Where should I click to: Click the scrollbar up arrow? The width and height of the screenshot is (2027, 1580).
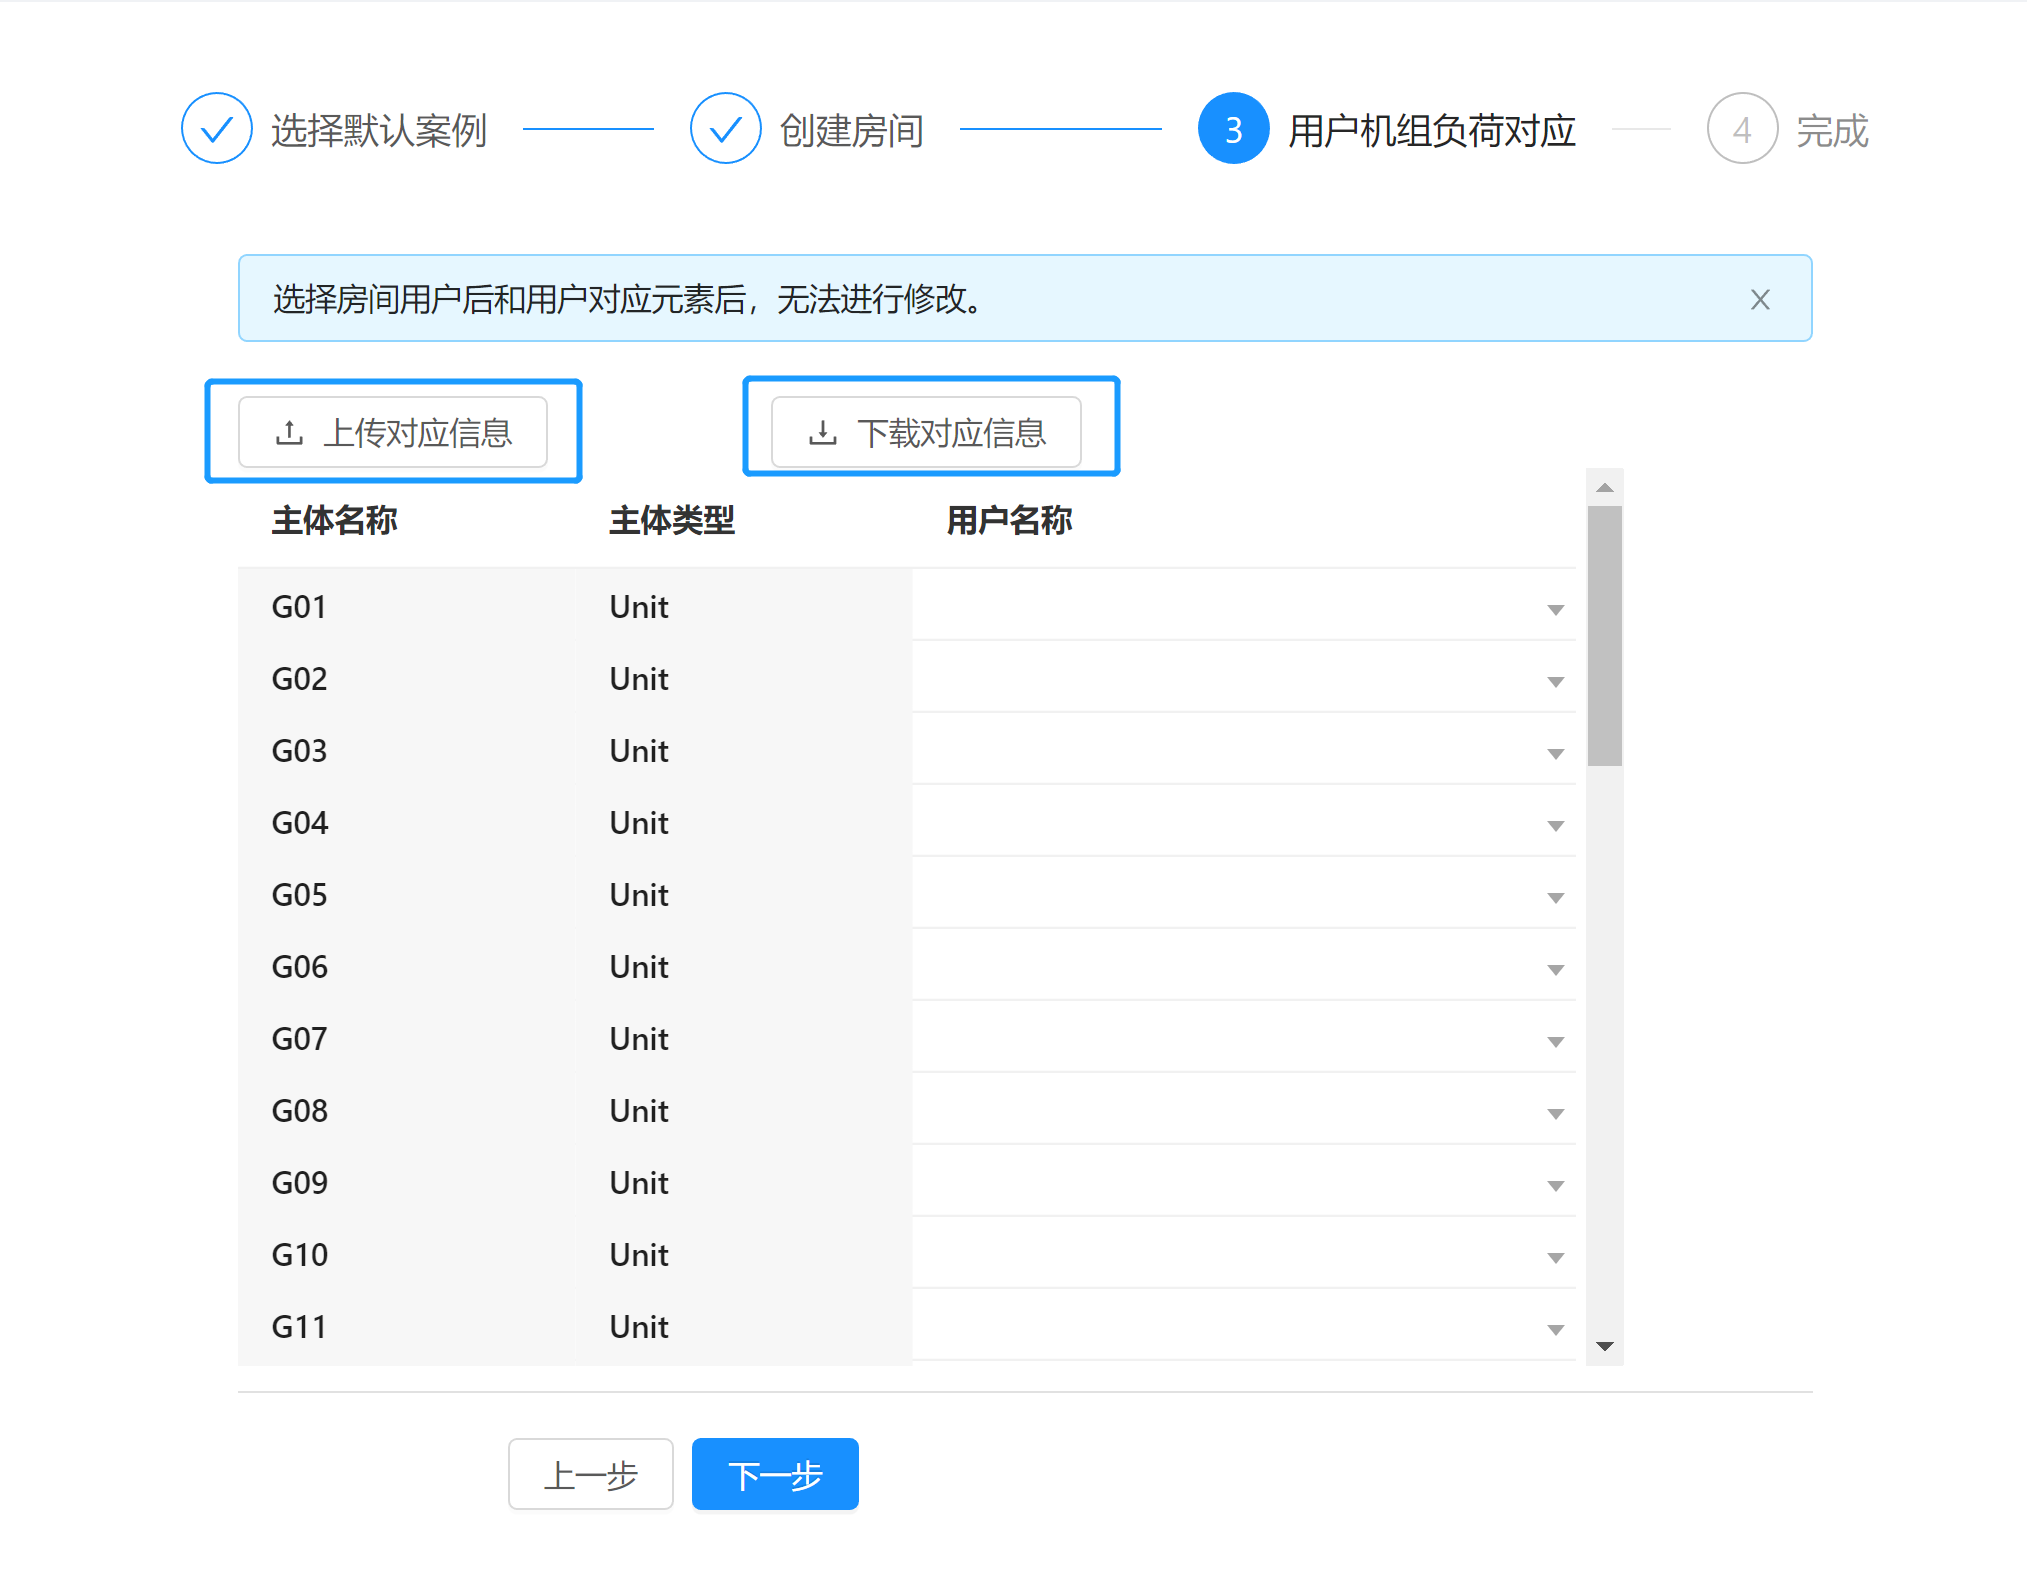coord(1605,487)
